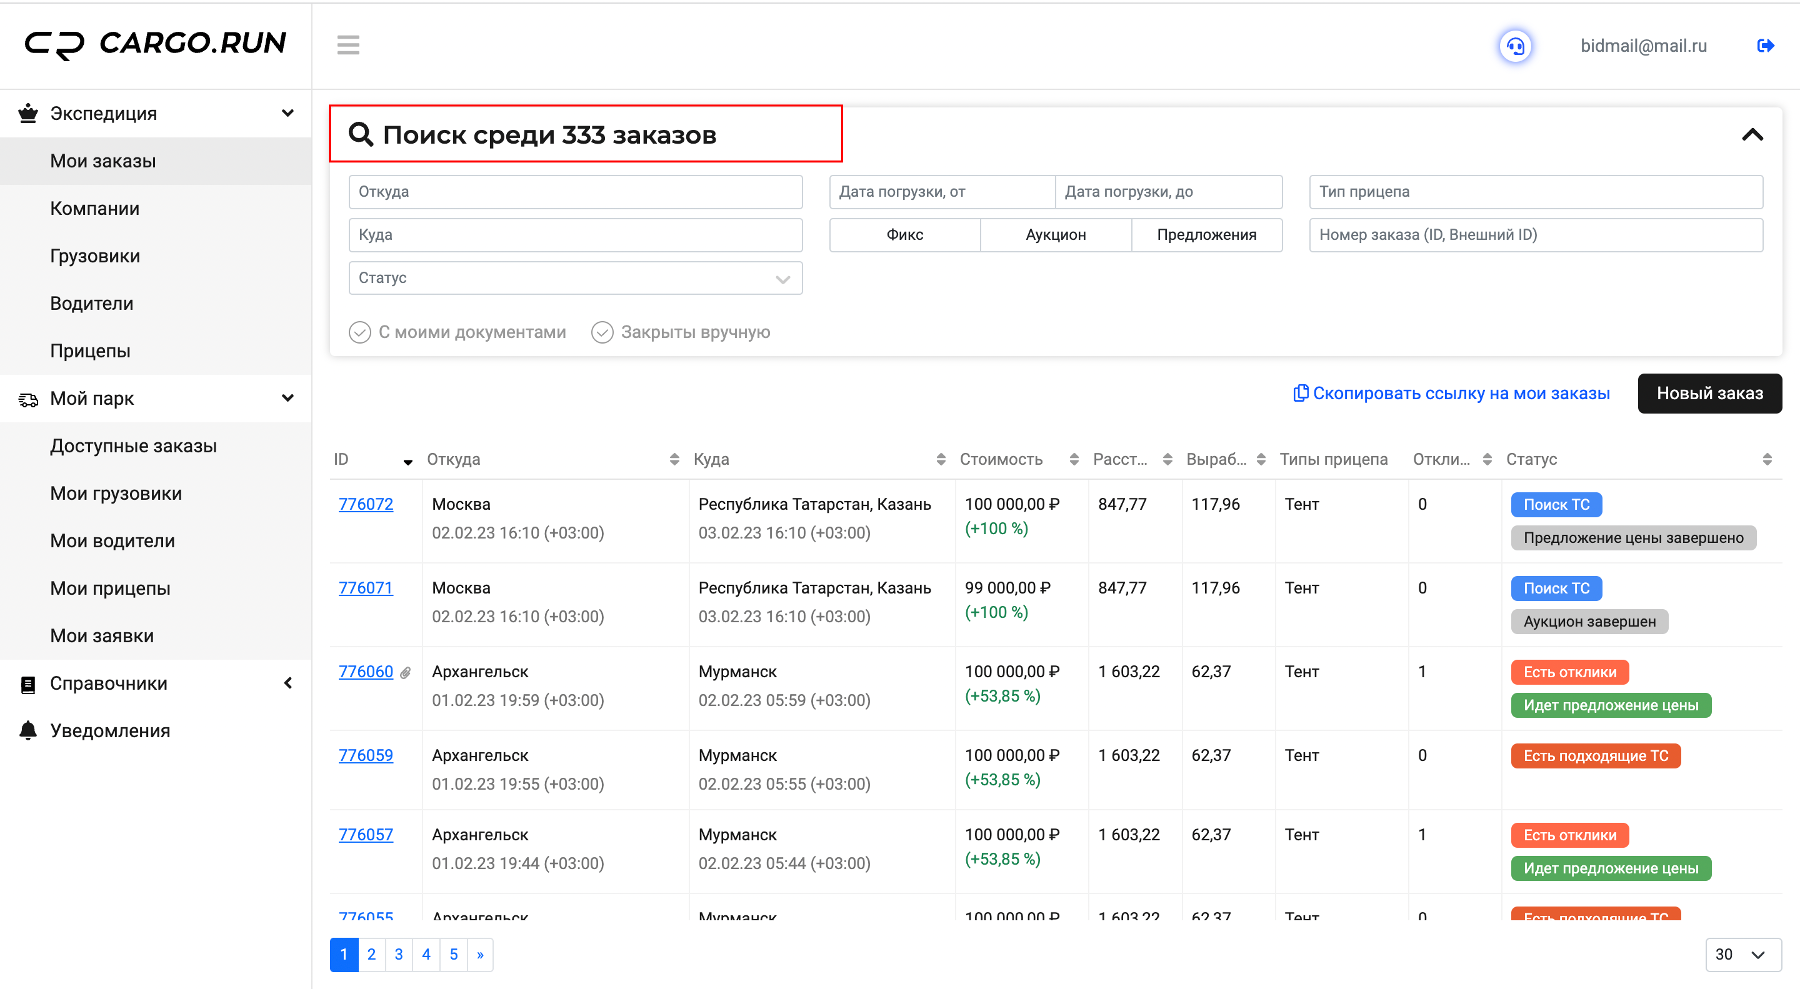Click the Новый заказ button
This screenshot has height=989, width=1802.
point(1709,393)
